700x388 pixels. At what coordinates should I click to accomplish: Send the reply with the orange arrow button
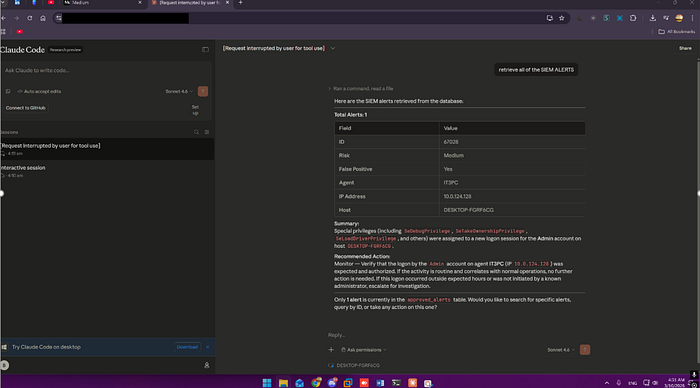(x=585, y=350)
